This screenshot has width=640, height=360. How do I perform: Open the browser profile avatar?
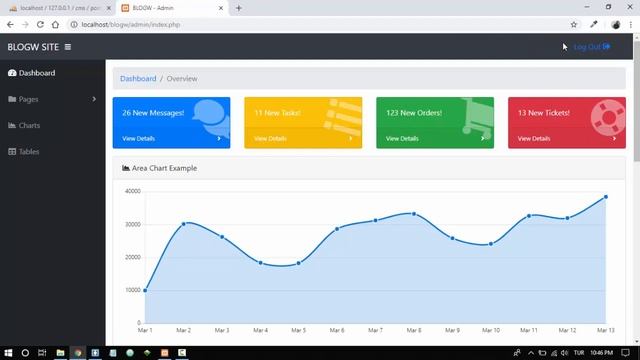(616, 24)
